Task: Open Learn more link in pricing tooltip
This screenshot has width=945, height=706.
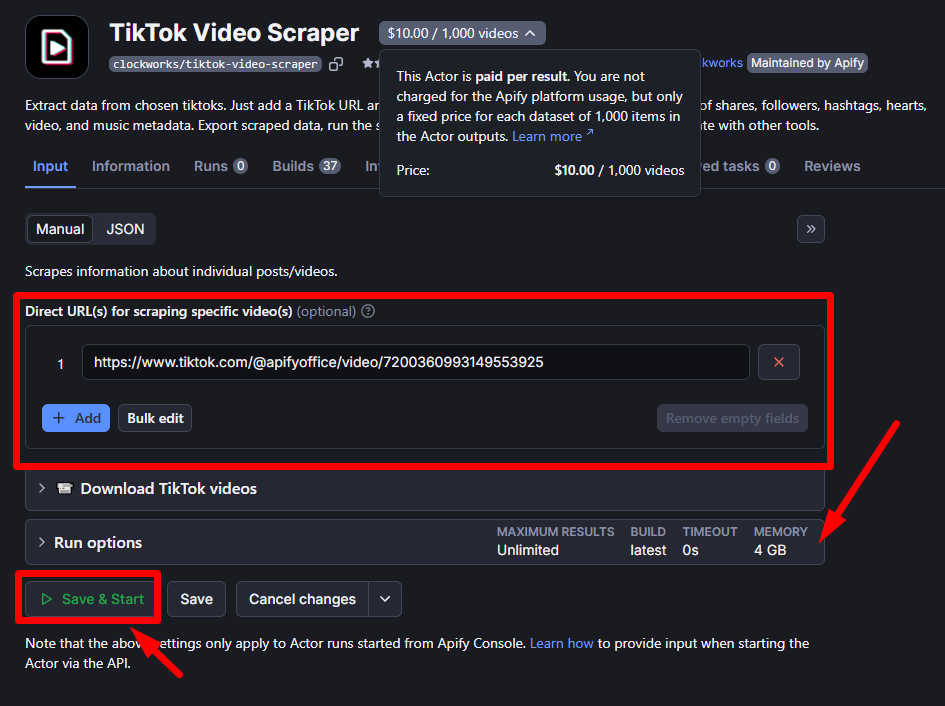Action: (553, 136)
